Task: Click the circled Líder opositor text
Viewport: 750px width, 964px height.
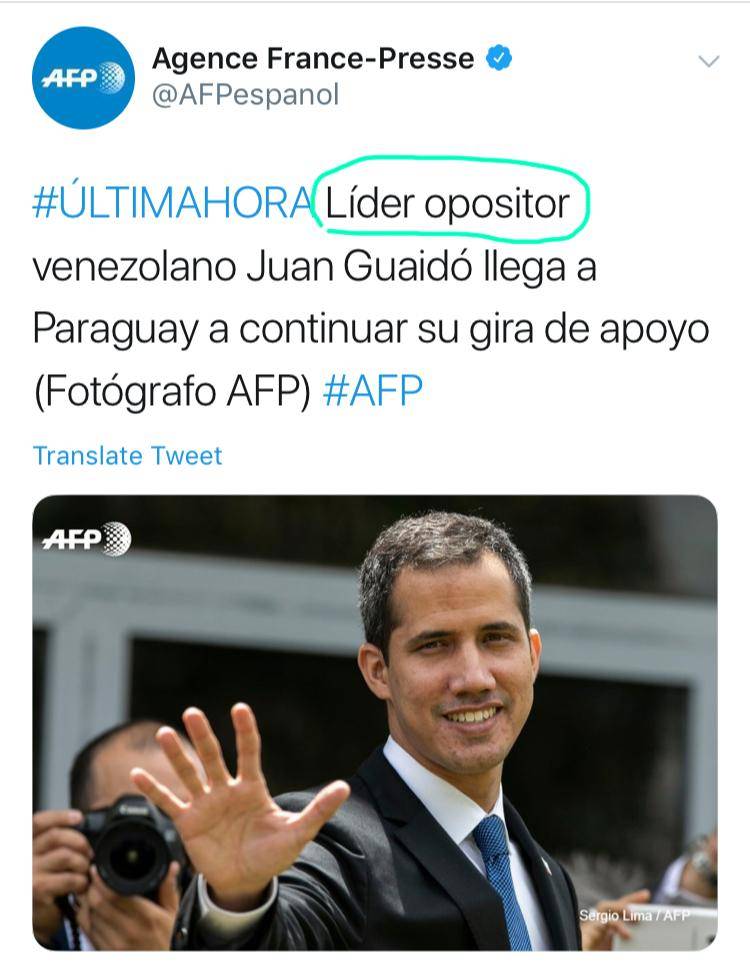Action: pos(448,204)
